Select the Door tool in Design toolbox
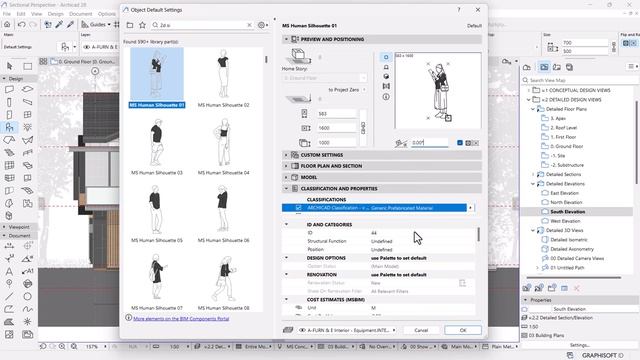 [x=9, y=115]
